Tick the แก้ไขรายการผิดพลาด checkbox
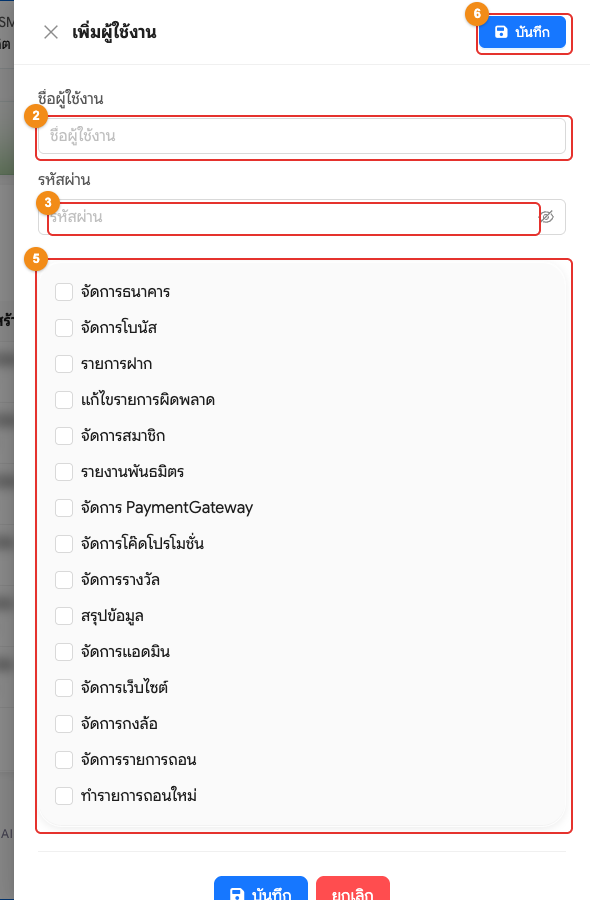Image resolution: width=590 pixels, height=900 pixels. point(64,399)
